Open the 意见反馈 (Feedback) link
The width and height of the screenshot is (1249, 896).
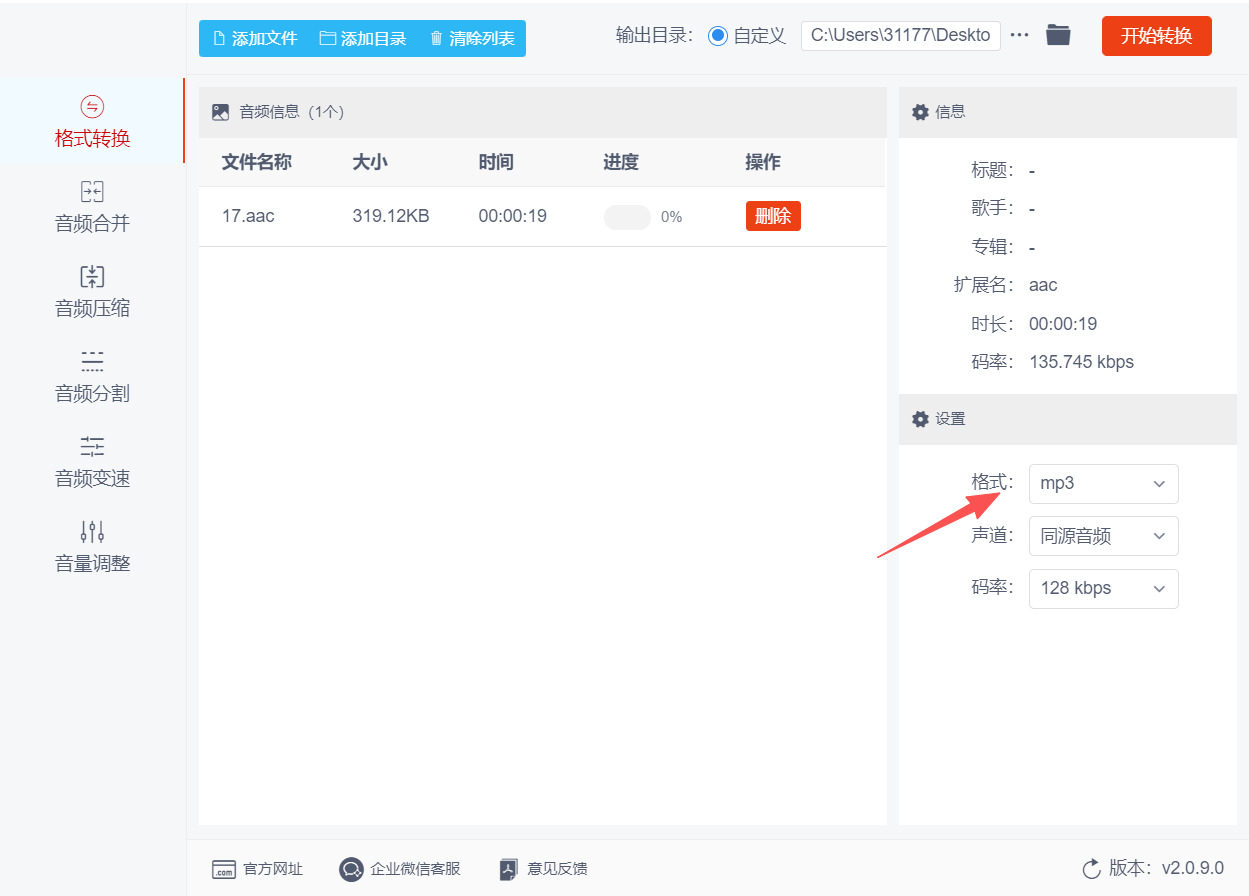pyautogui.click(x=542, y=868)
